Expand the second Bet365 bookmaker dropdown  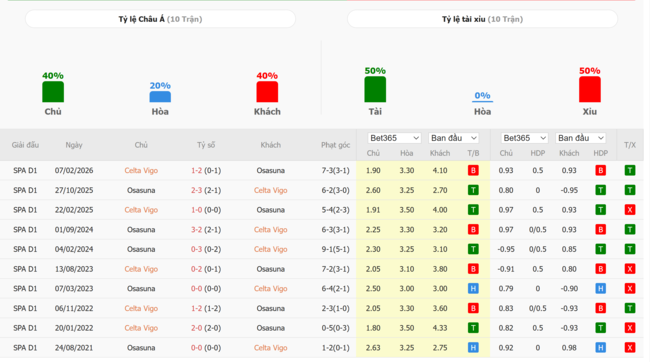point(524,138)
